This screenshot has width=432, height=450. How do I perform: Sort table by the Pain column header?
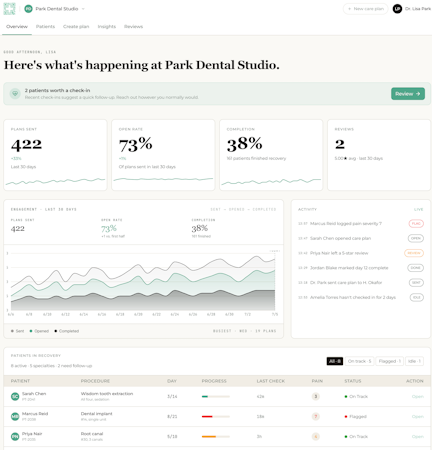(x=317, y=381)
